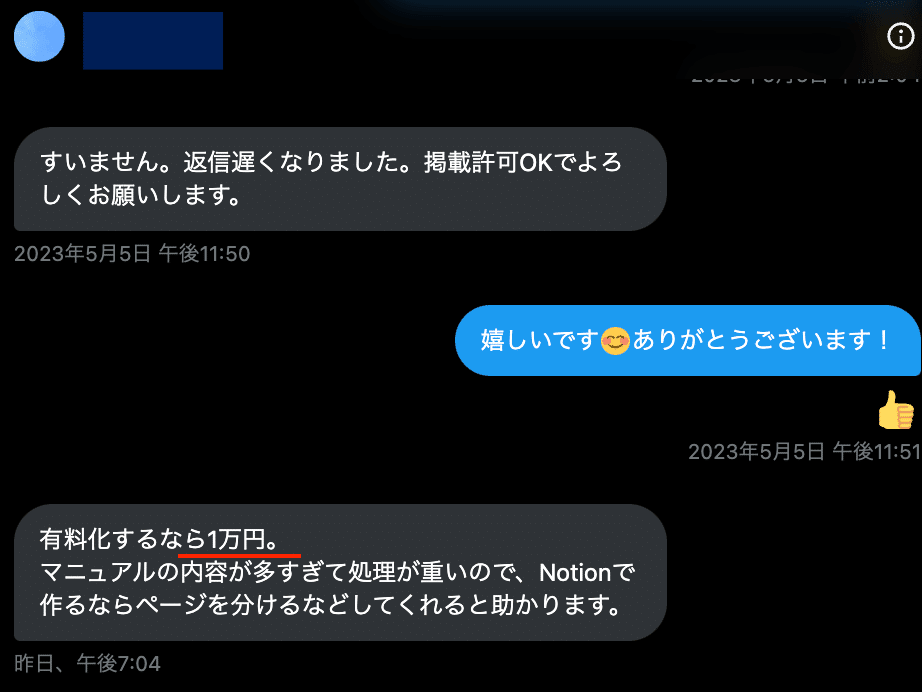Click the 掲載許可OK text
Screen dimensions: 922x692
point(488,163)
